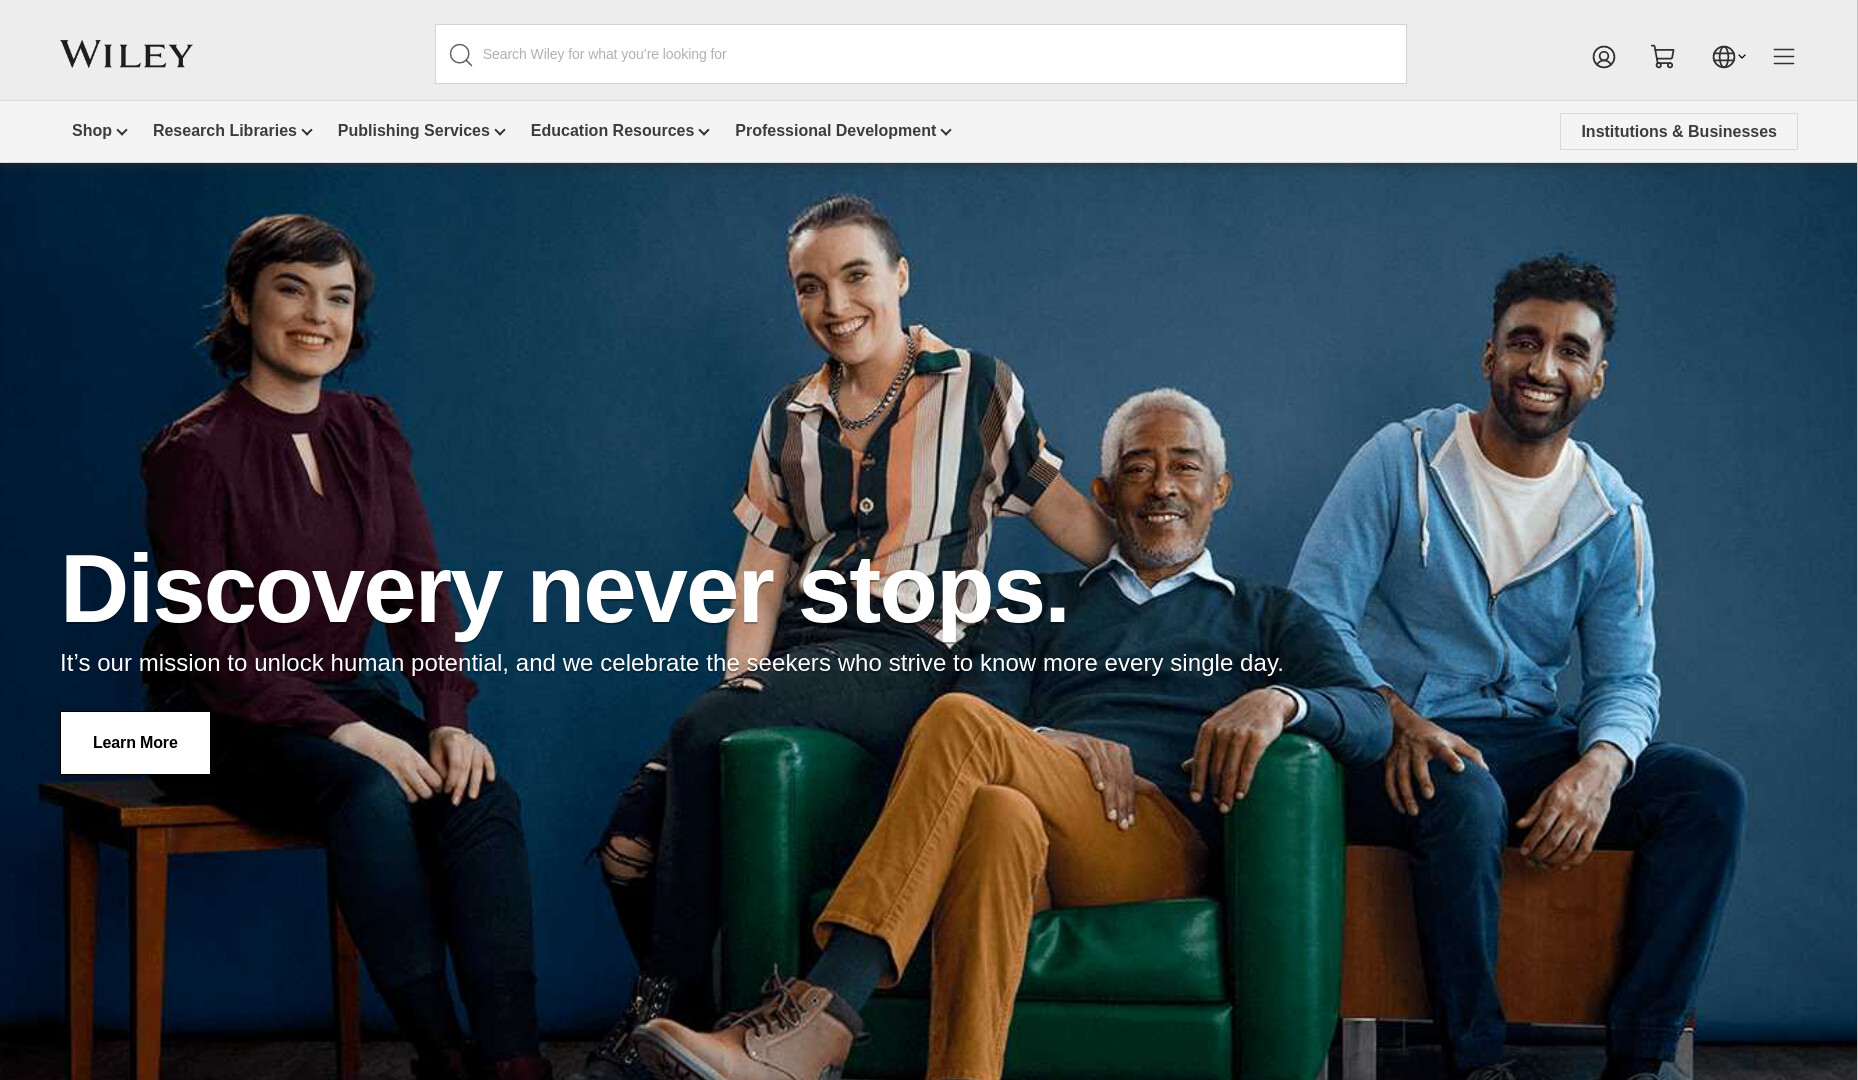The width and height of the screenshot is (1858, 1080).
Task: Click the Institutions & Businesses button
Action: click(x=1679, y=131)
